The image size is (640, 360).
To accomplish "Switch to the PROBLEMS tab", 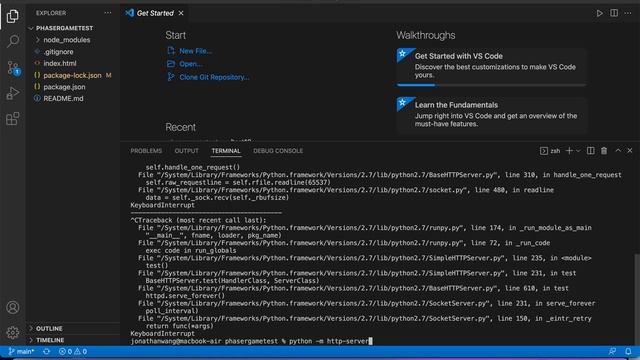I will tap(146, 151).
